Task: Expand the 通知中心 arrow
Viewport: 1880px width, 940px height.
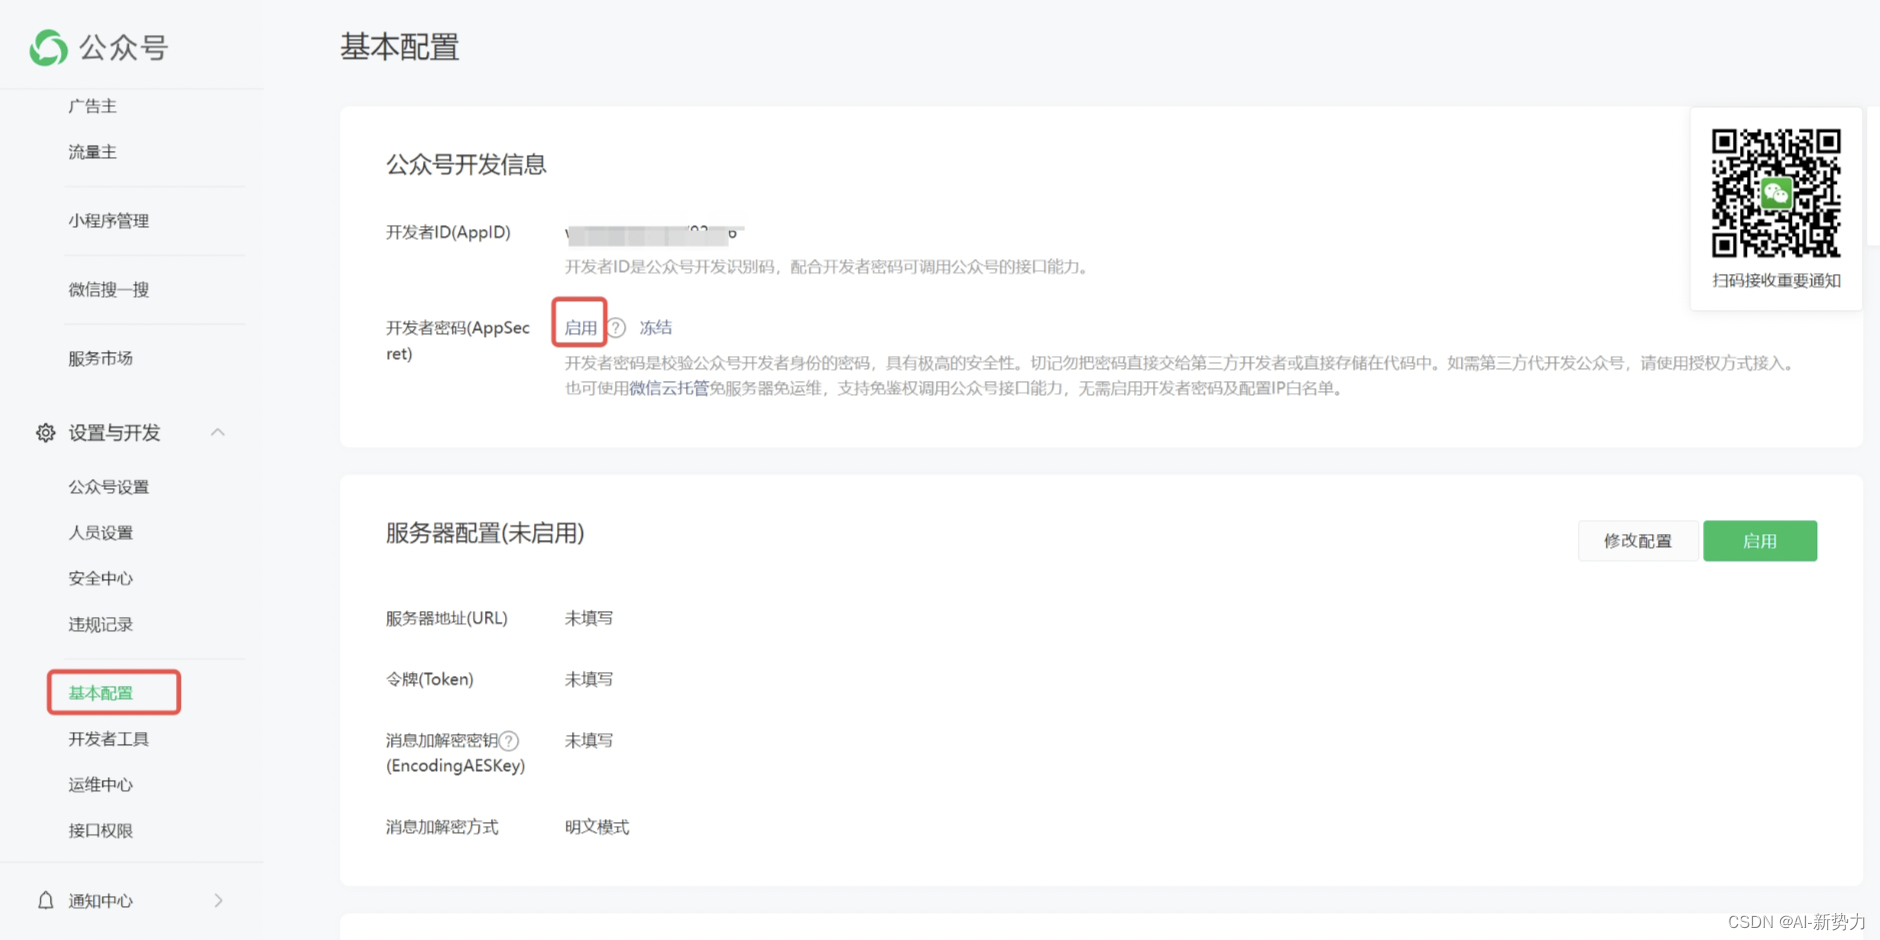Action: [218, 900]
